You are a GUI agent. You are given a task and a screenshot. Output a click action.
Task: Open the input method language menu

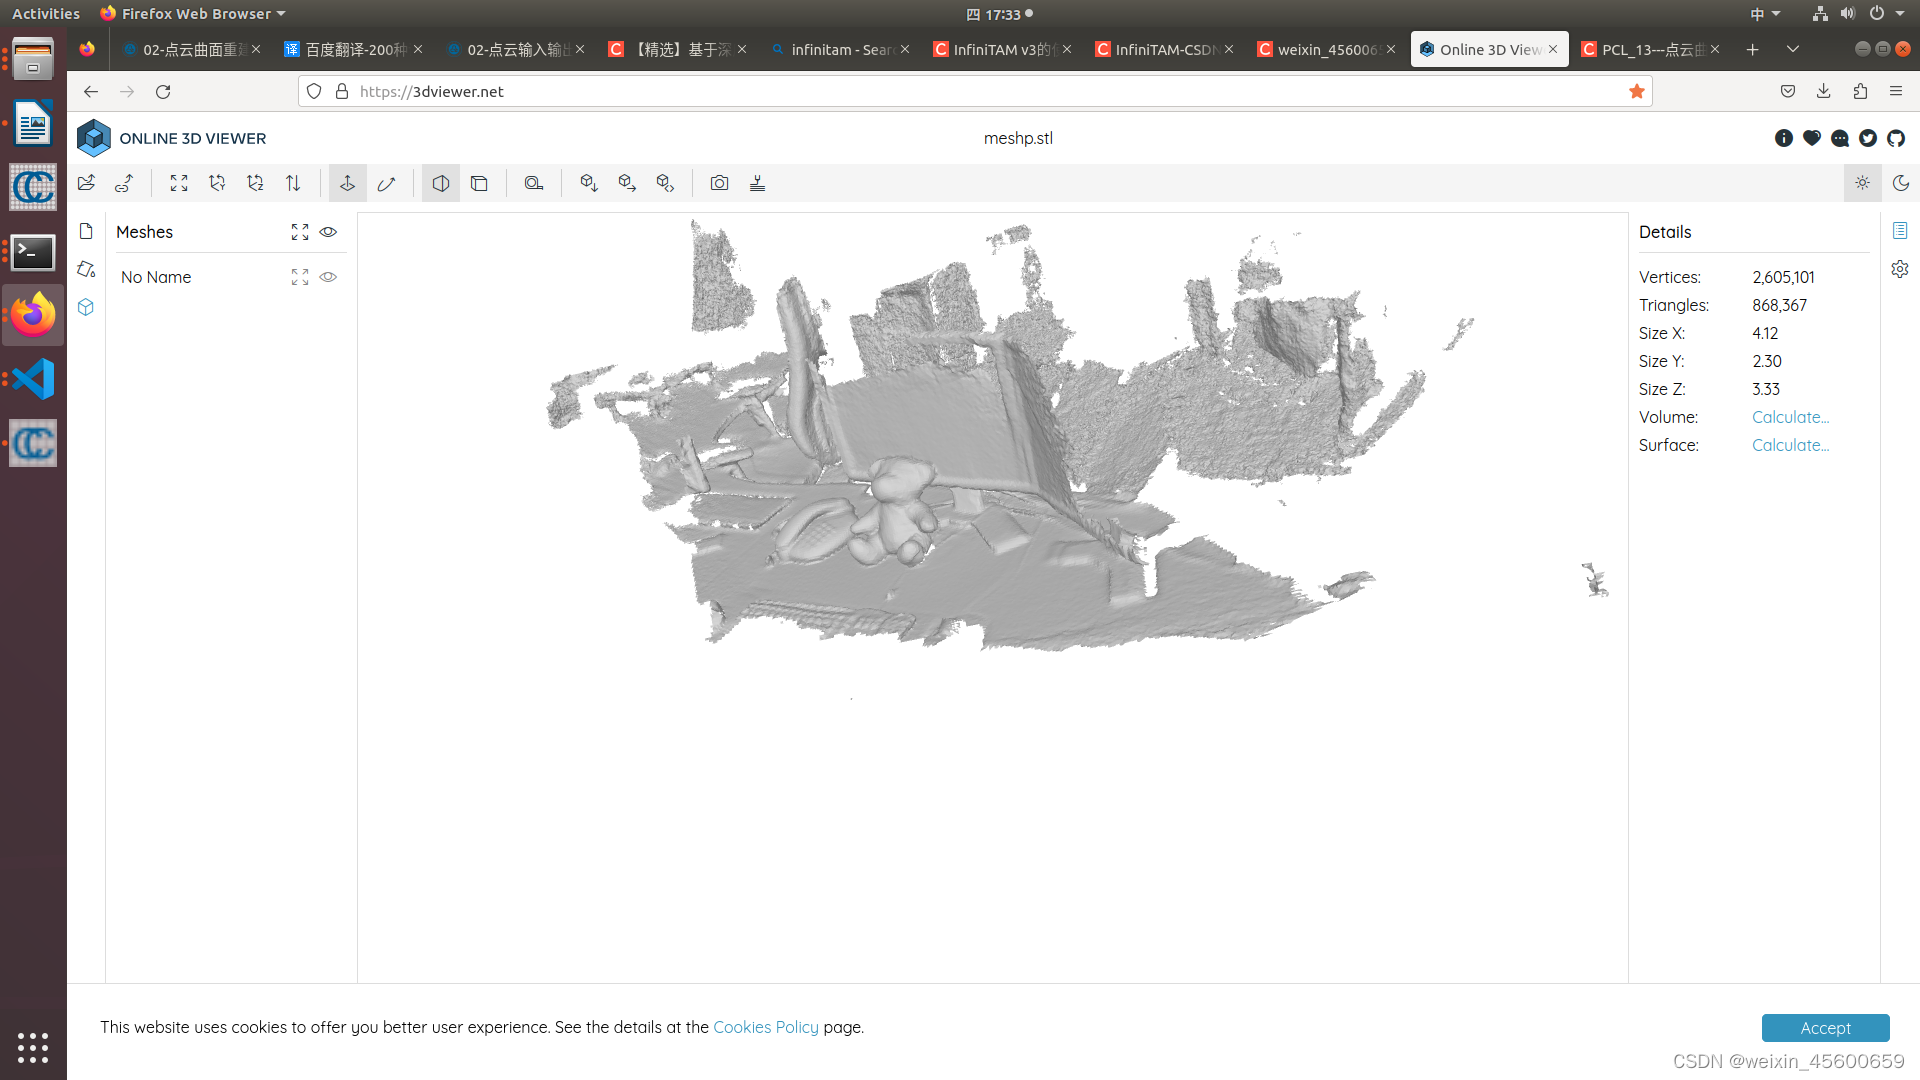1766,14
